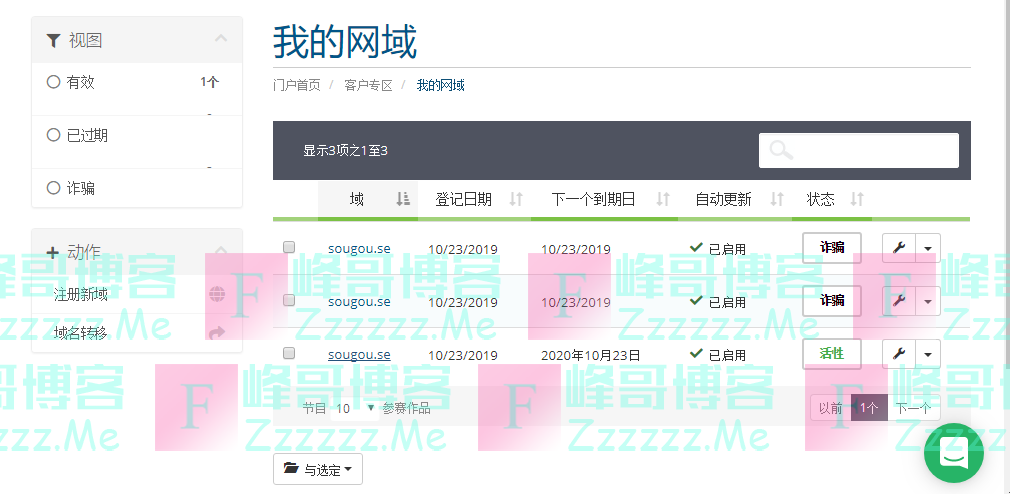Click the 下一个 pagination button
This screenshot has width=1010, height=494.
coord(912,408)
